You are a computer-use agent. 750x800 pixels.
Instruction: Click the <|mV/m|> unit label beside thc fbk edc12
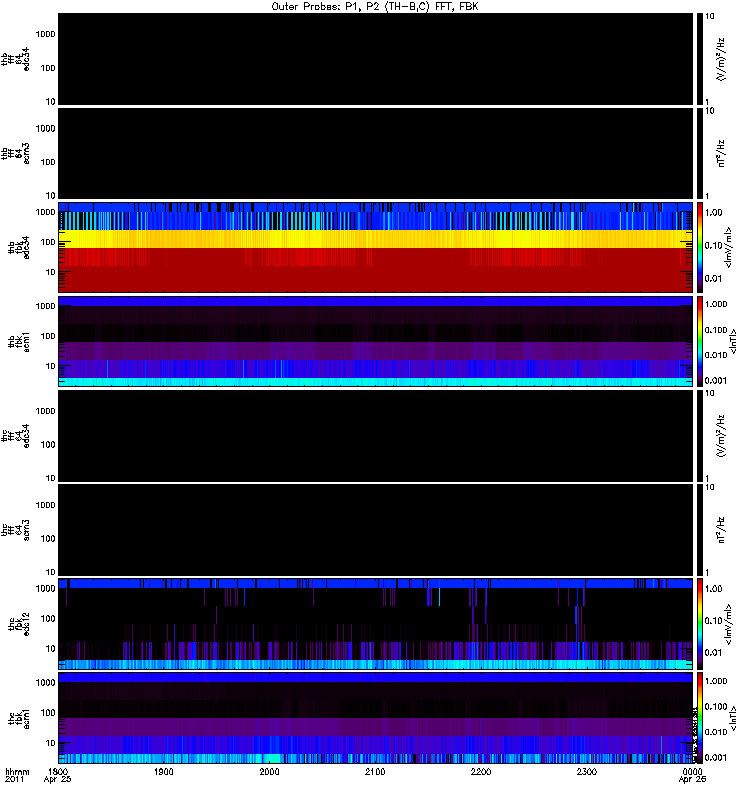pos(729,623)
